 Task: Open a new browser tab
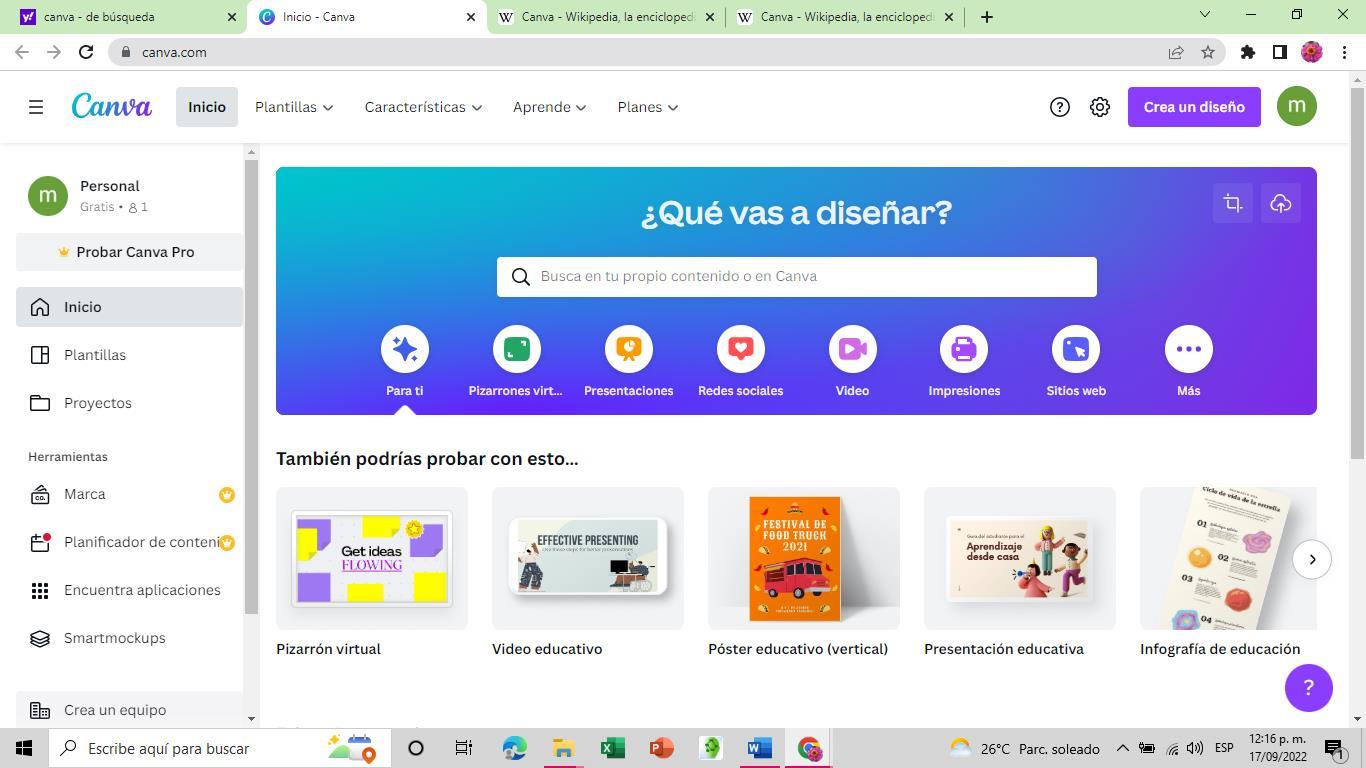tap(986, 16)
